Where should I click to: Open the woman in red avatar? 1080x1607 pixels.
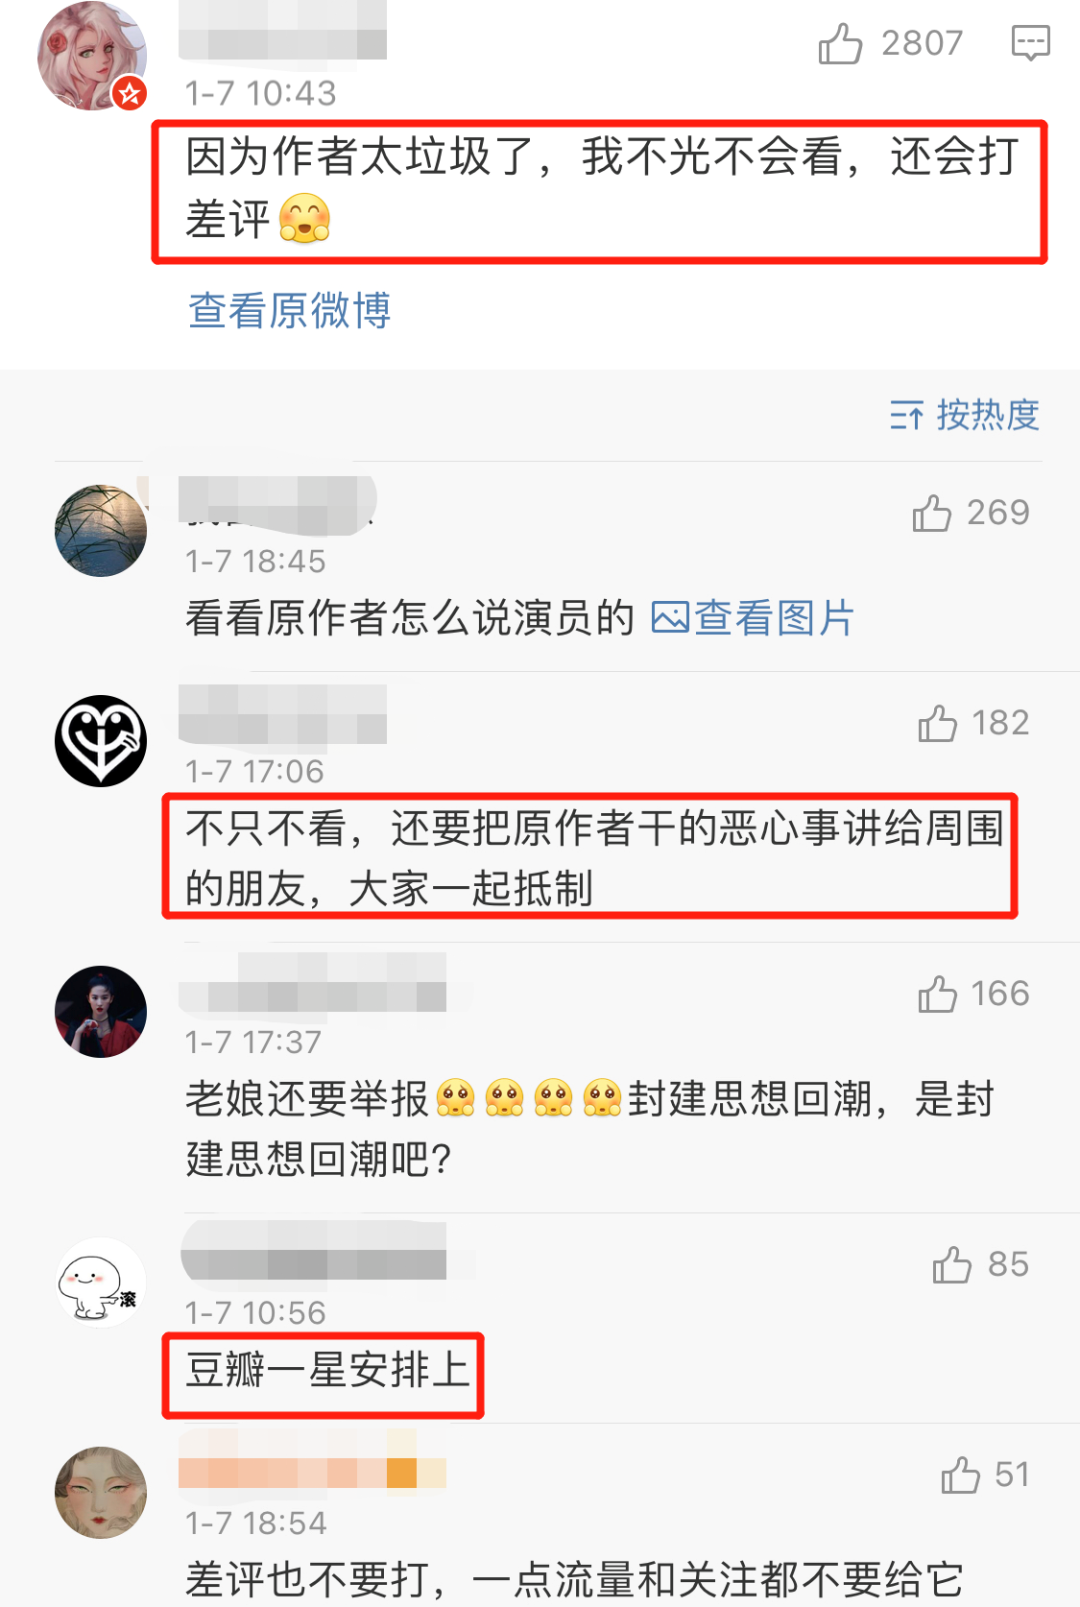click(100, 1012)
